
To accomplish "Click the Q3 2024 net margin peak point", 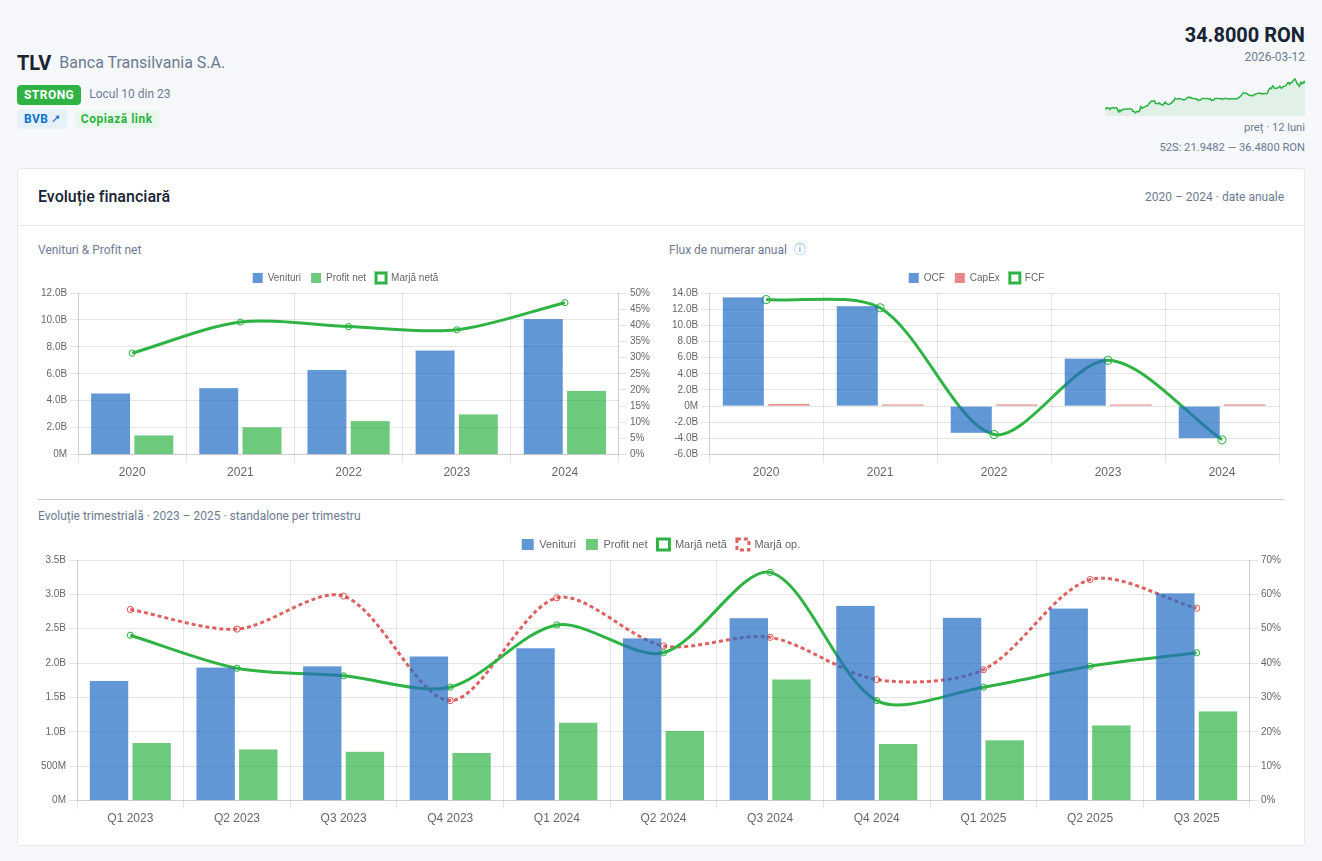I will (770, 572).
